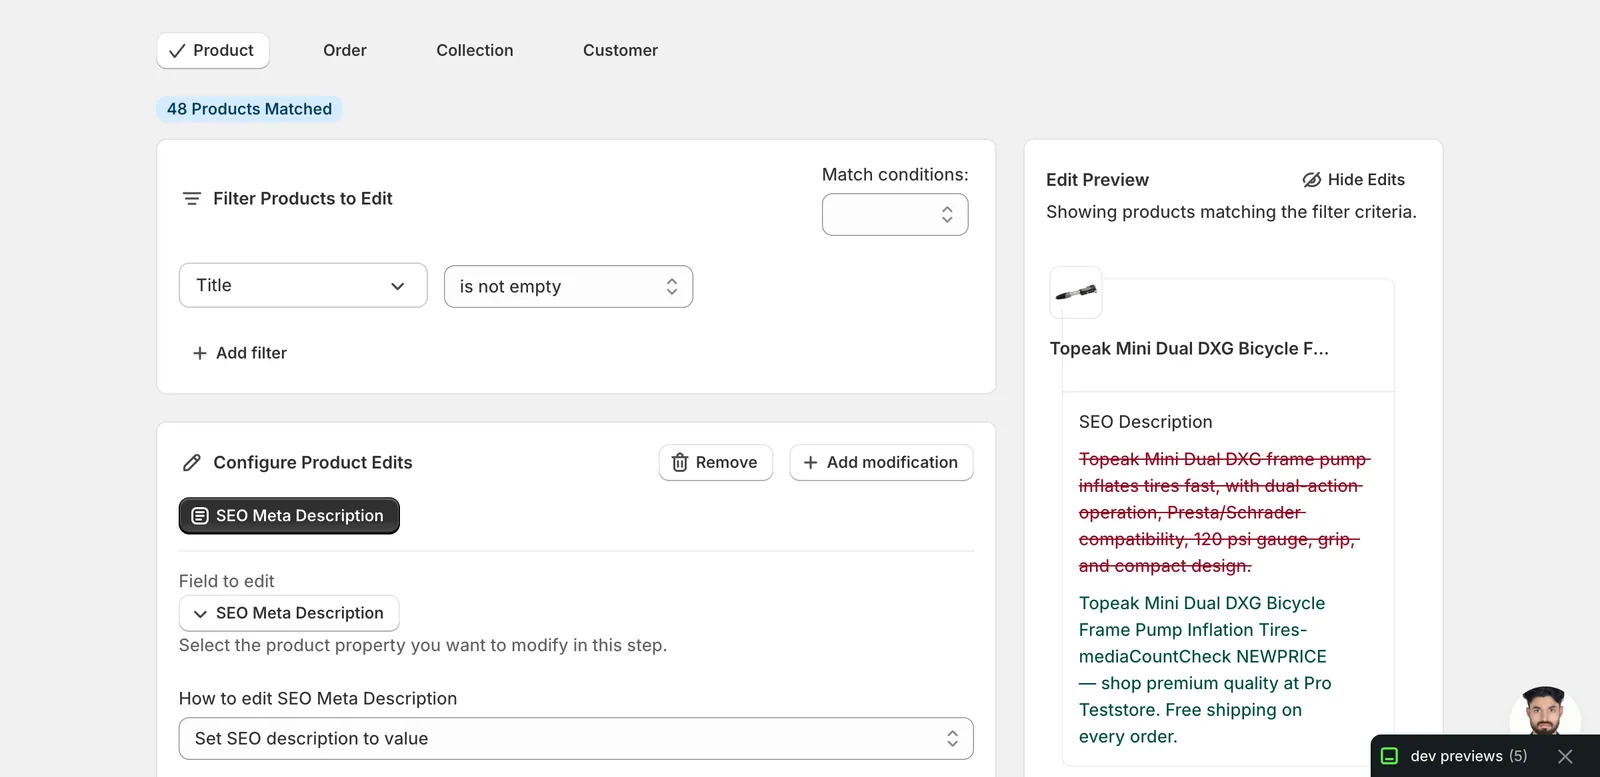Click the filter lines icon beside Filter Products
1600x777 pixels.
[x=192, y=199]
